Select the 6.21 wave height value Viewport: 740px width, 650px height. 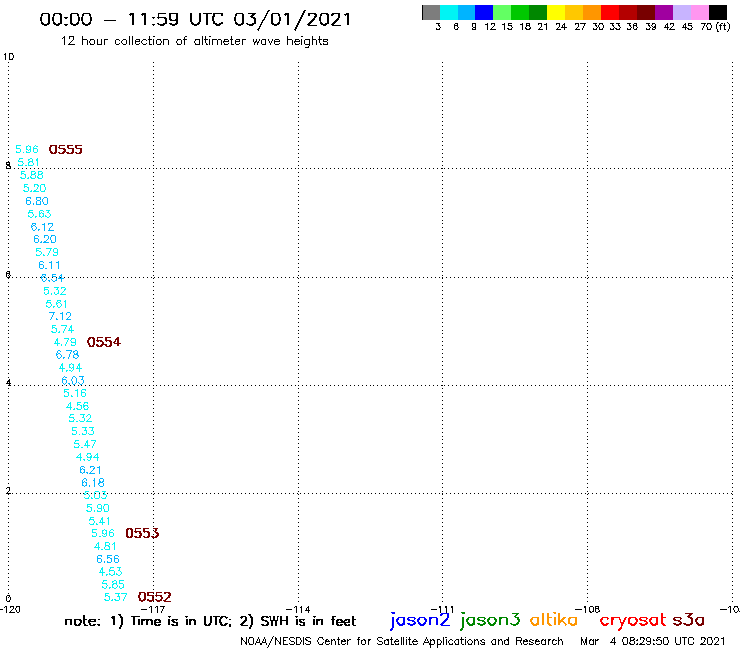(91, 470)
